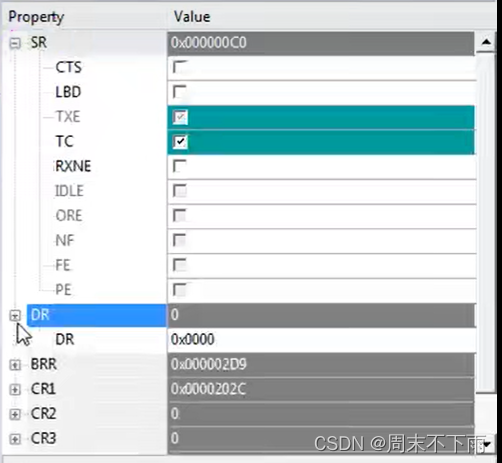Click the Value column header
Image resolution: width=502 pixels, height=463 pixels.
pos(192,17)
